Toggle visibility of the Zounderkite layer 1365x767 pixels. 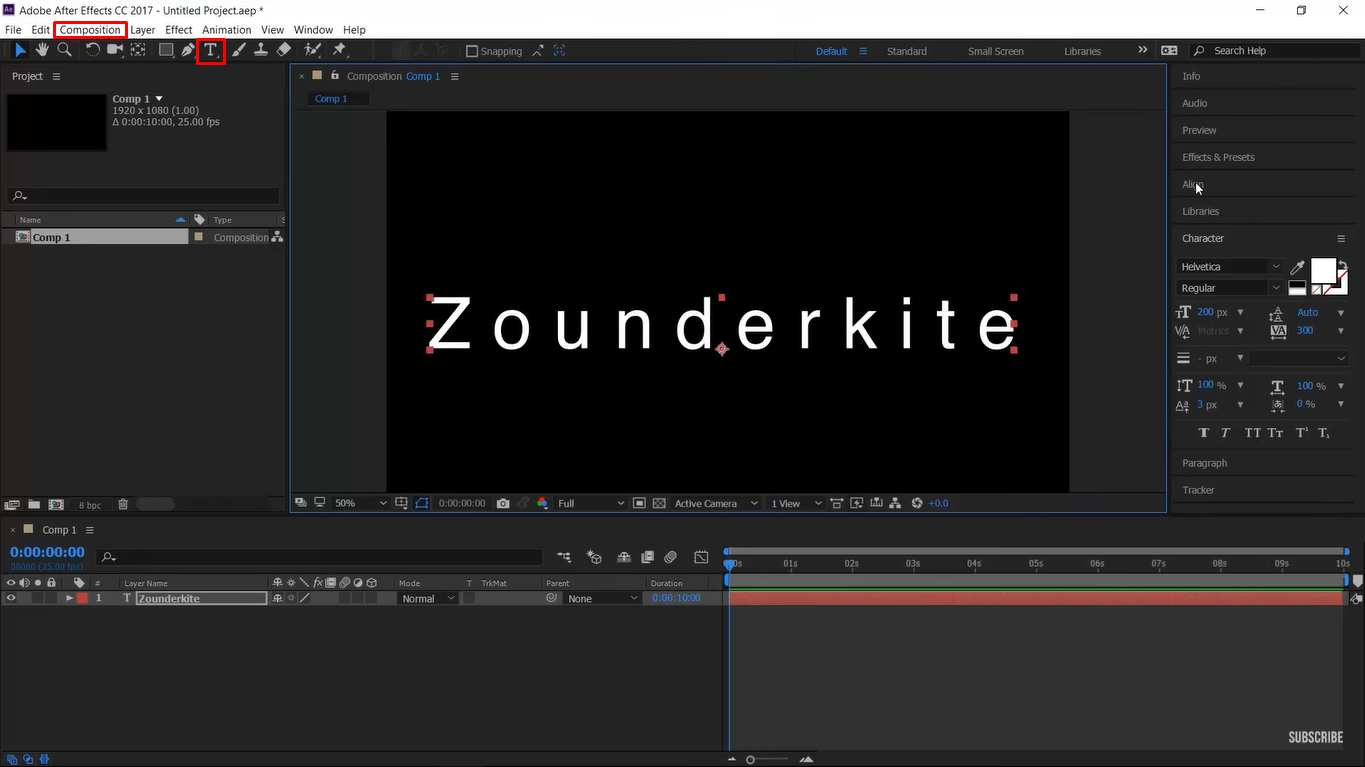point(10,597)
